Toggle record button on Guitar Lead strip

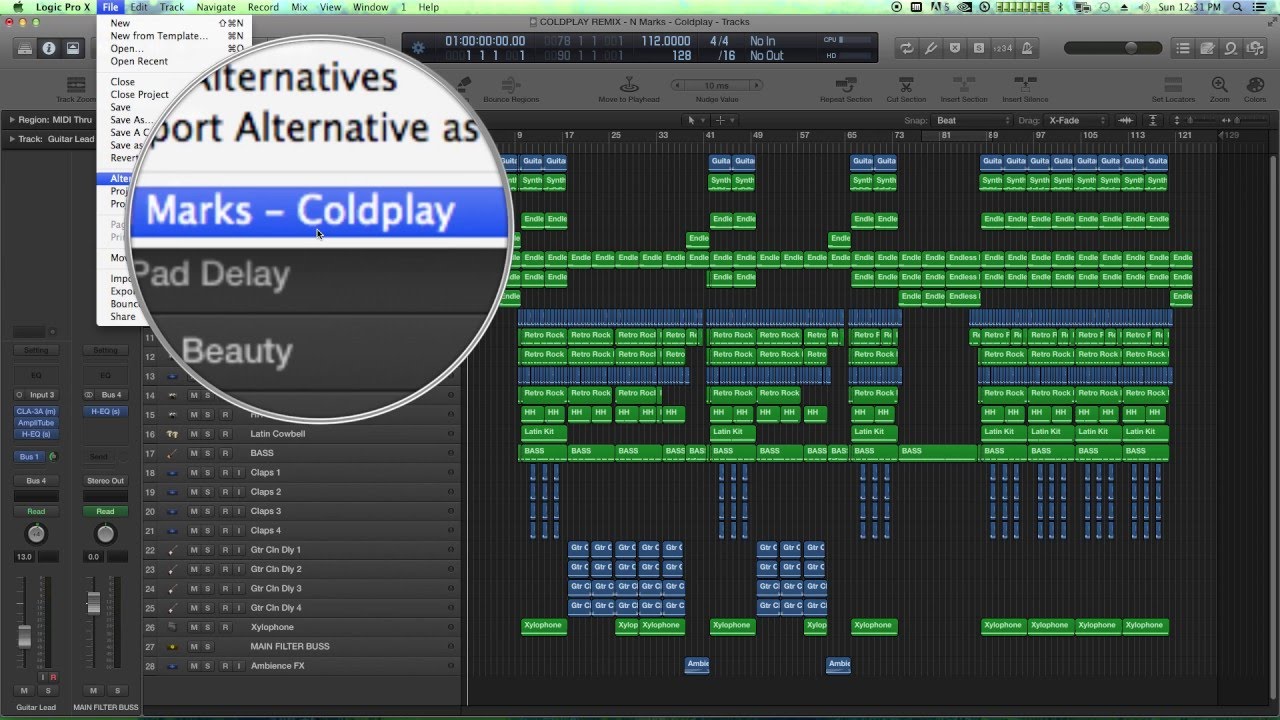click(53, 678)
